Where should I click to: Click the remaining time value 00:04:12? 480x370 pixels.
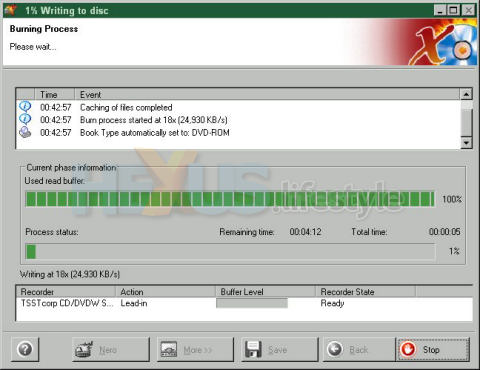(x=305, y=232)
